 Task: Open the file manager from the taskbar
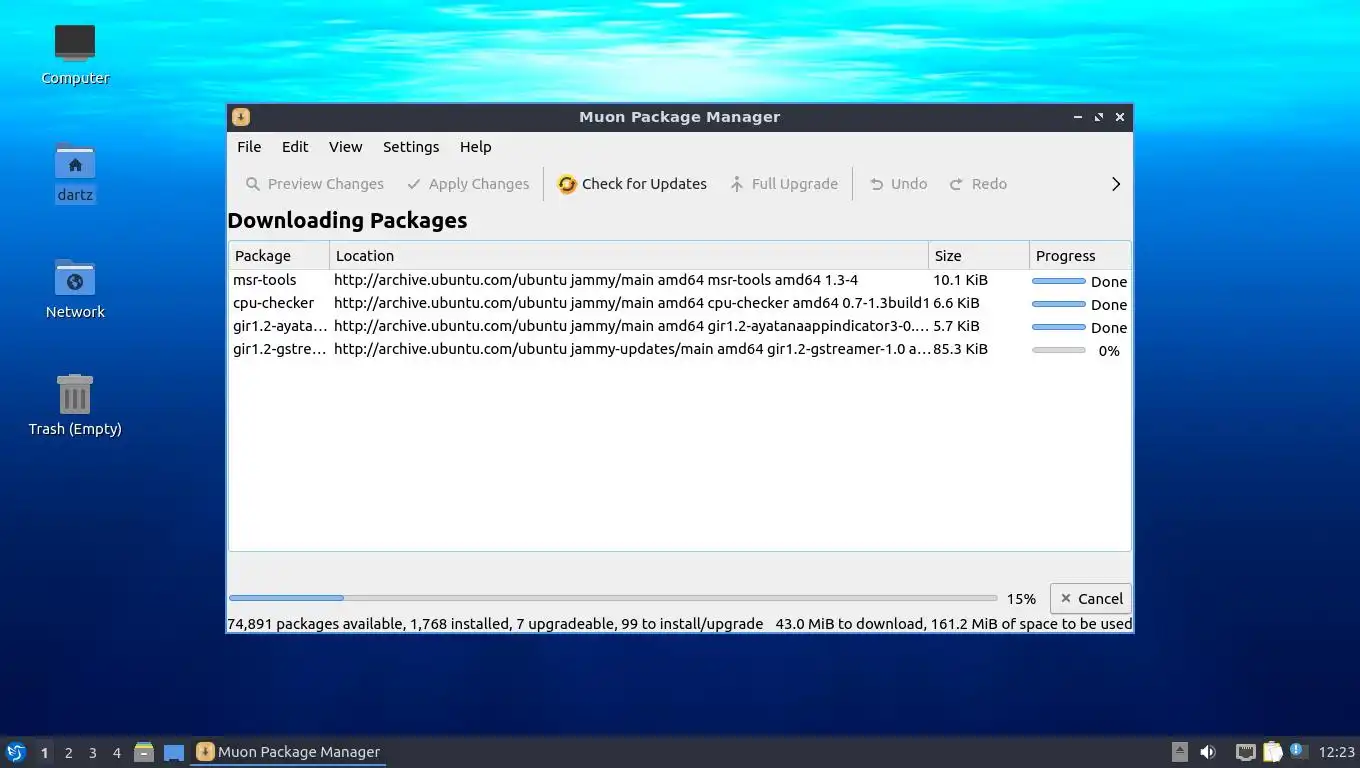pos(144,752)
